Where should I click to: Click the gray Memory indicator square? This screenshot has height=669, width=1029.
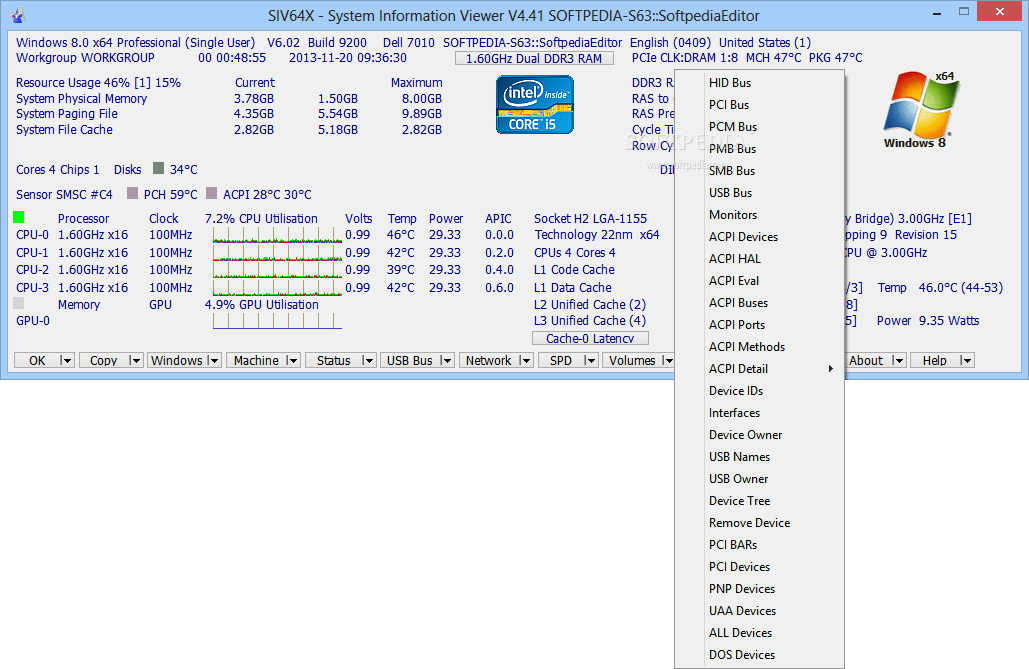[x=18, y=303]
